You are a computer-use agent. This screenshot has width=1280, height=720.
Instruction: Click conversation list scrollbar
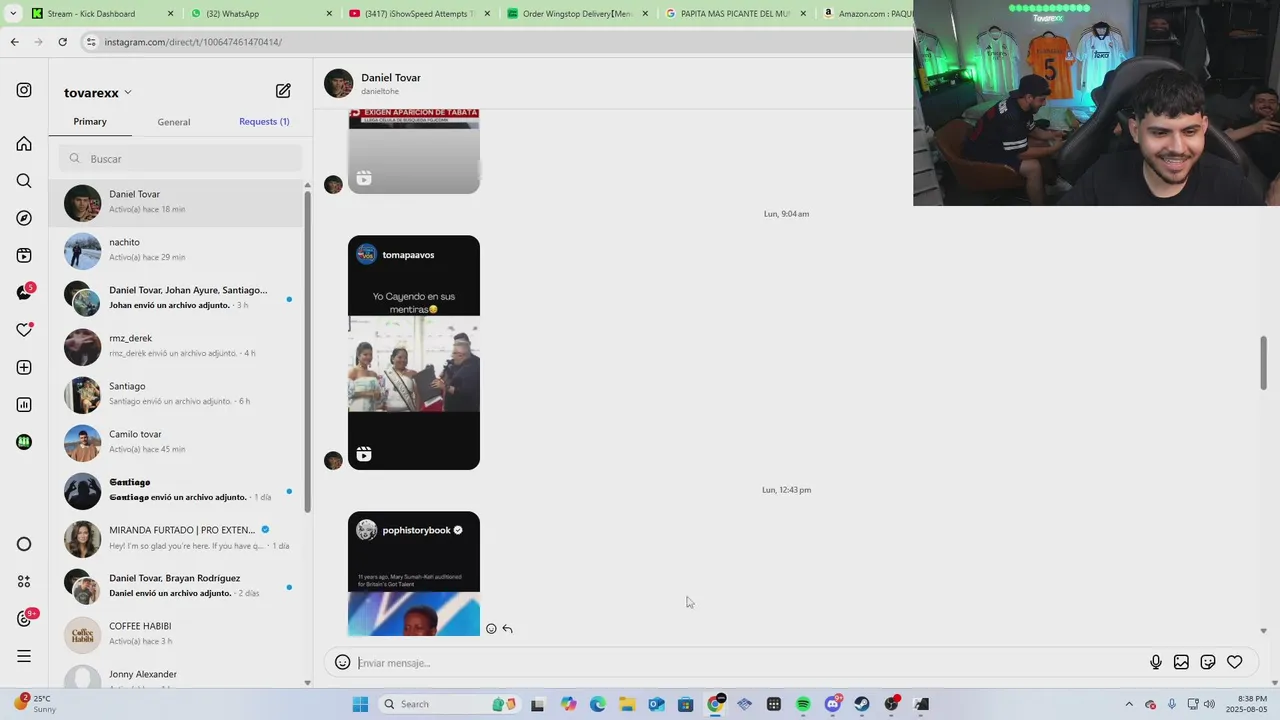pos(307,350)
